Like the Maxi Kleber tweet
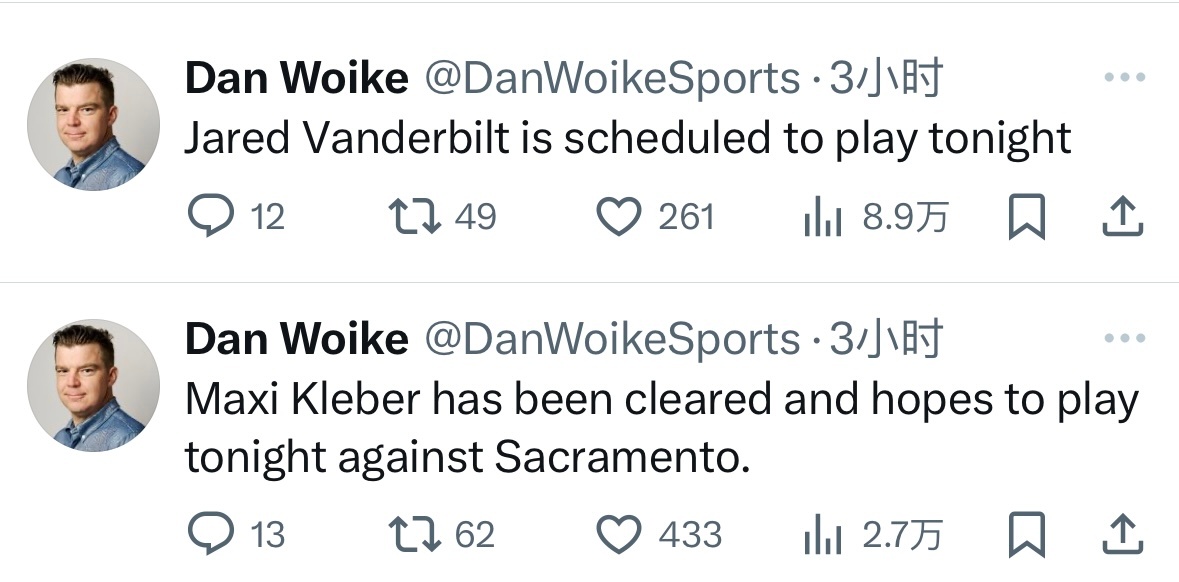 618,535
